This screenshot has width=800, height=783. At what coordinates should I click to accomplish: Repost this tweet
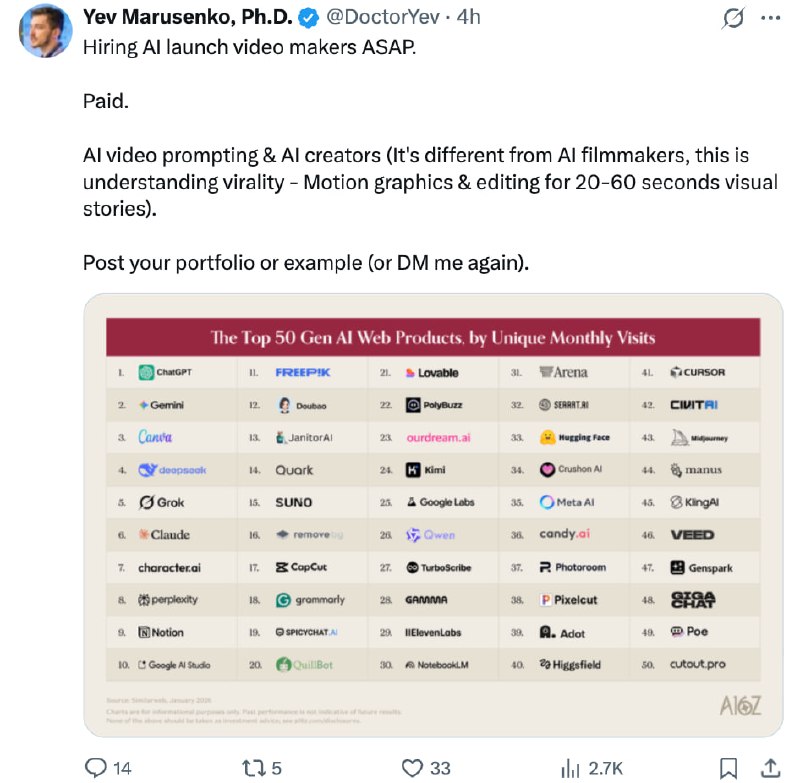[x=254, y=767]
